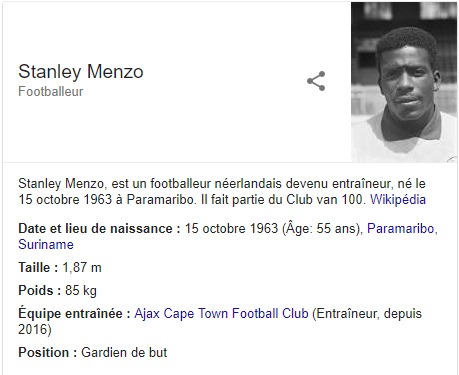The height and width of the screenshot is (375, 459).
Task: Click the 85 kg weight value
Action: pos(81,290)
